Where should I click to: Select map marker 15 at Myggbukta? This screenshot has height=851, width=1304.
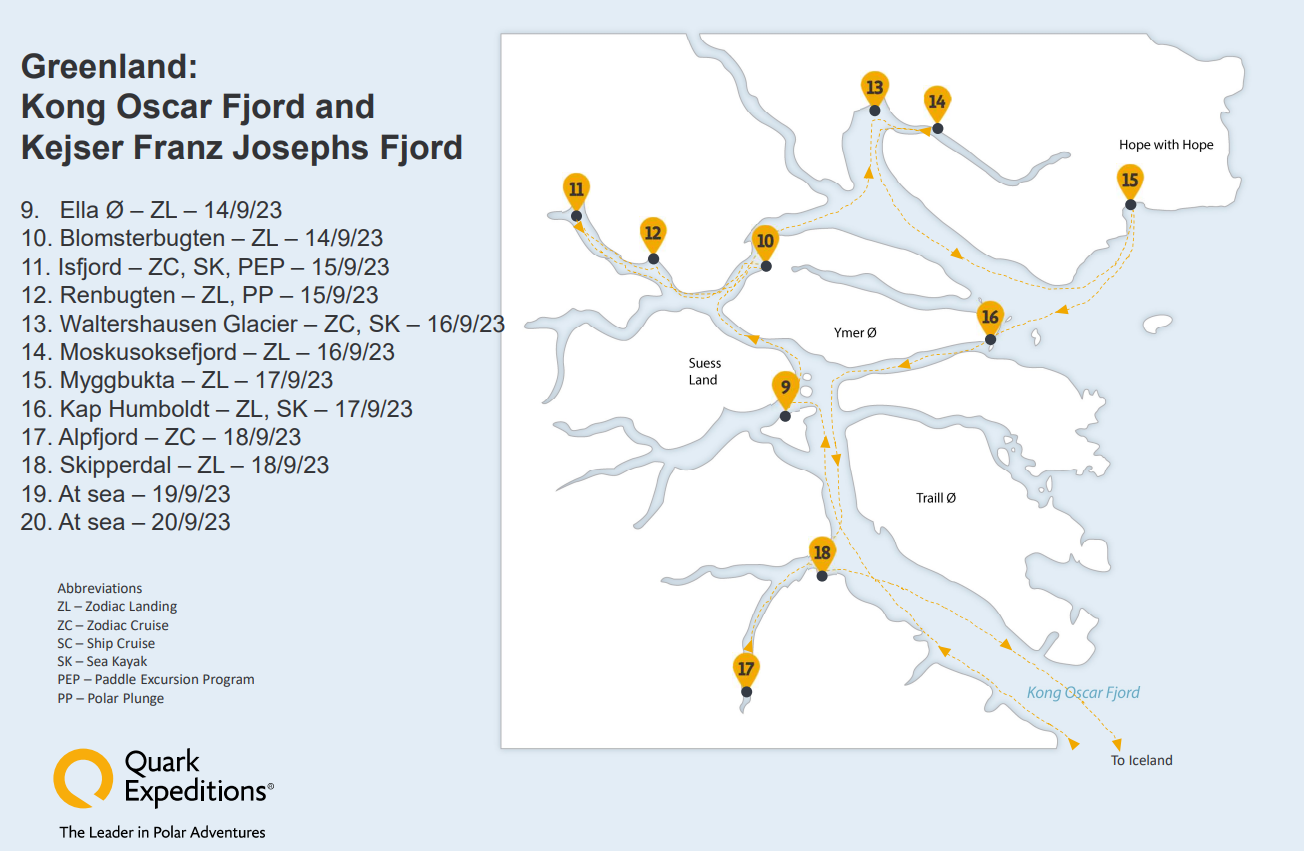coord(1130,182)
